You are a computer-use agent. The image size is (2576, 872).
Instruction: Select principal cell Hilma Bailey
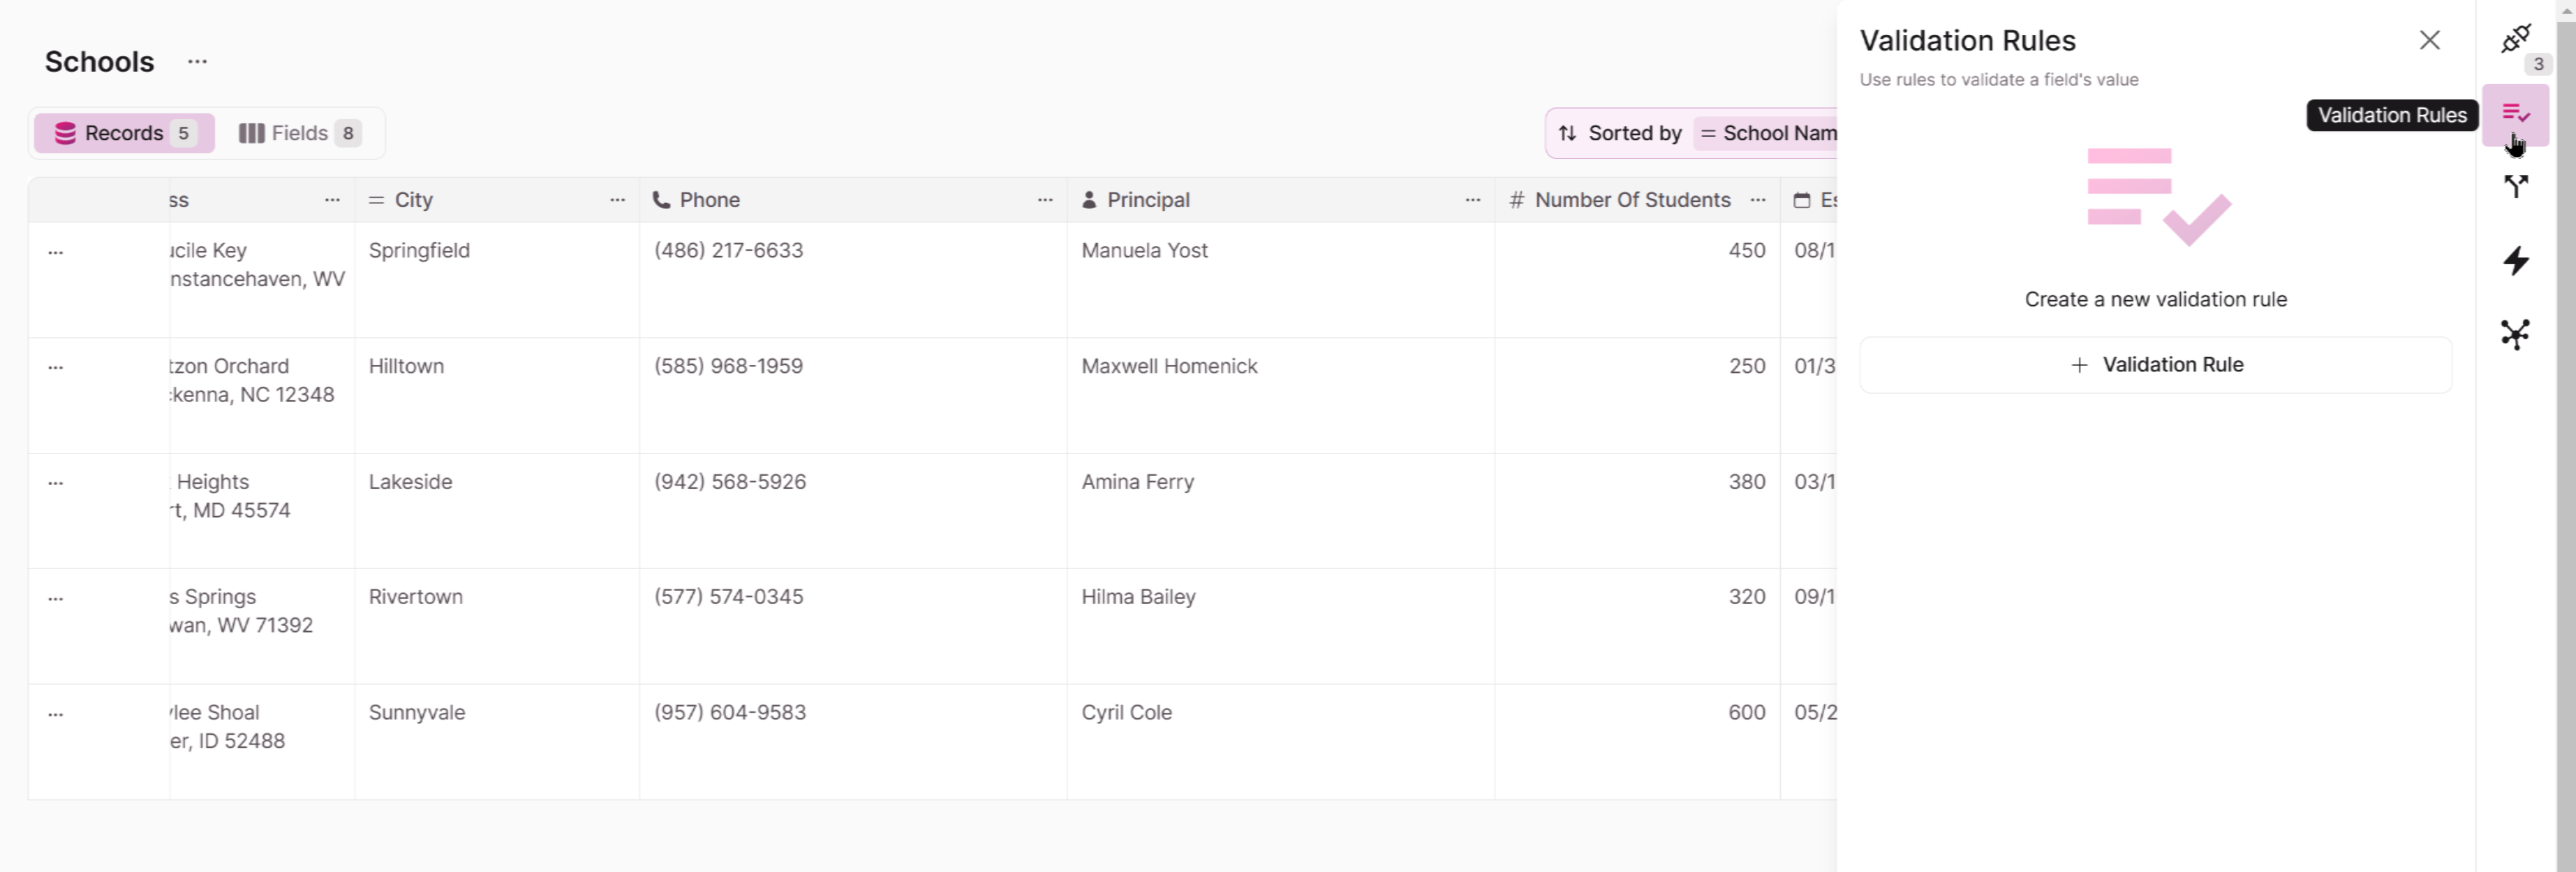tap(1281, 626)
